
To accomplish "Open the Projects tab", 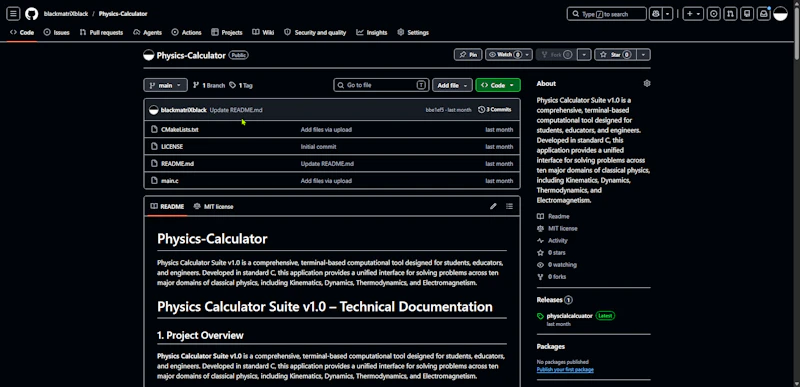I will (227, 32).
